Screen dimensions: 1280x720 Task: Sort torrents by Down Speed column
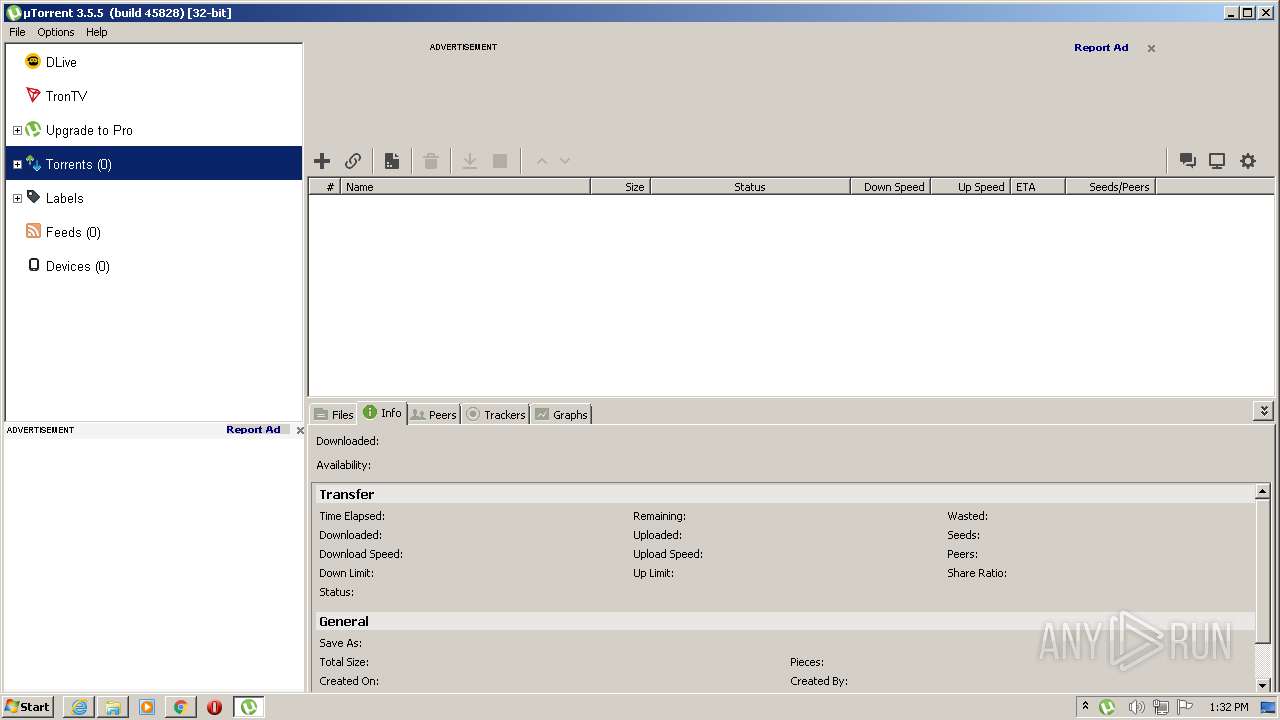[x=890, y=187]
